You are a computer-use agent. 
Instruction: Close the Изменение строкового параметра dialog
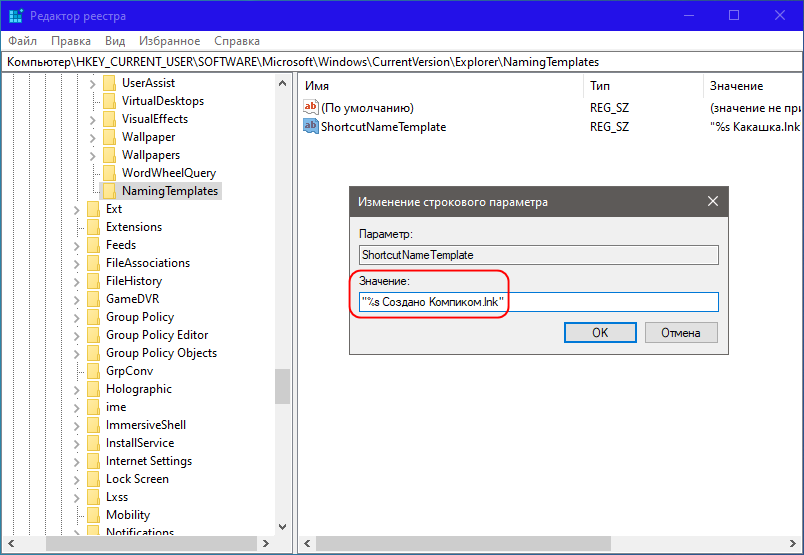coord(713,201)
